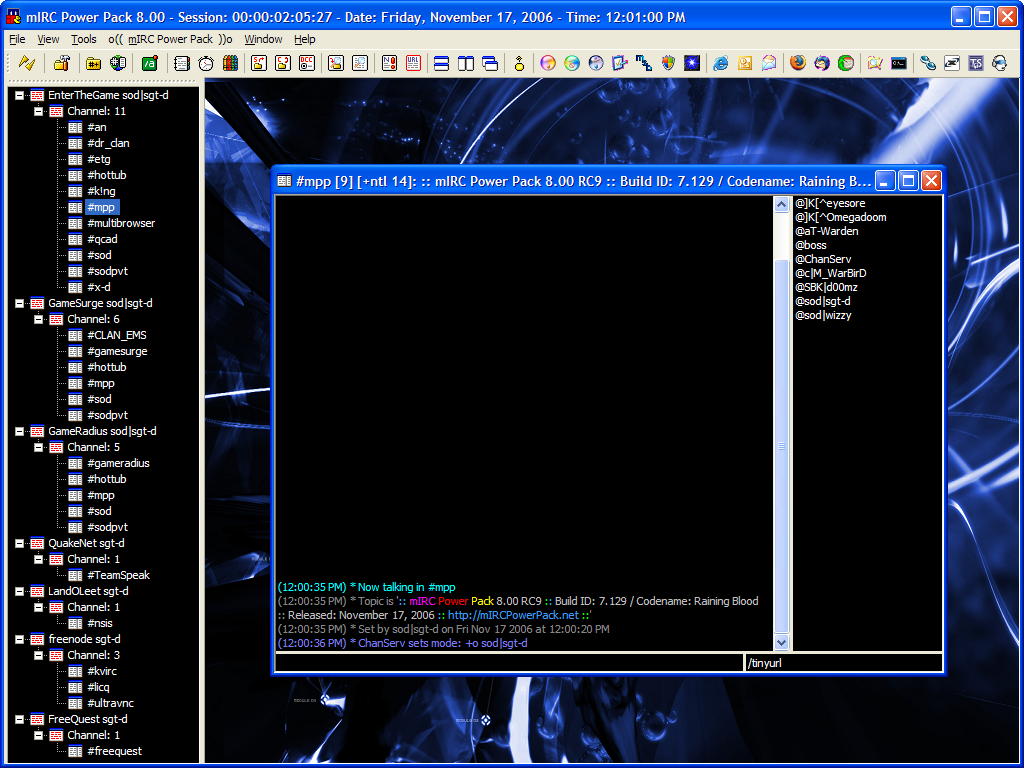Select #dr_clan channel in tree
This screenshot has height=768, width=1024.
point(108,144)
